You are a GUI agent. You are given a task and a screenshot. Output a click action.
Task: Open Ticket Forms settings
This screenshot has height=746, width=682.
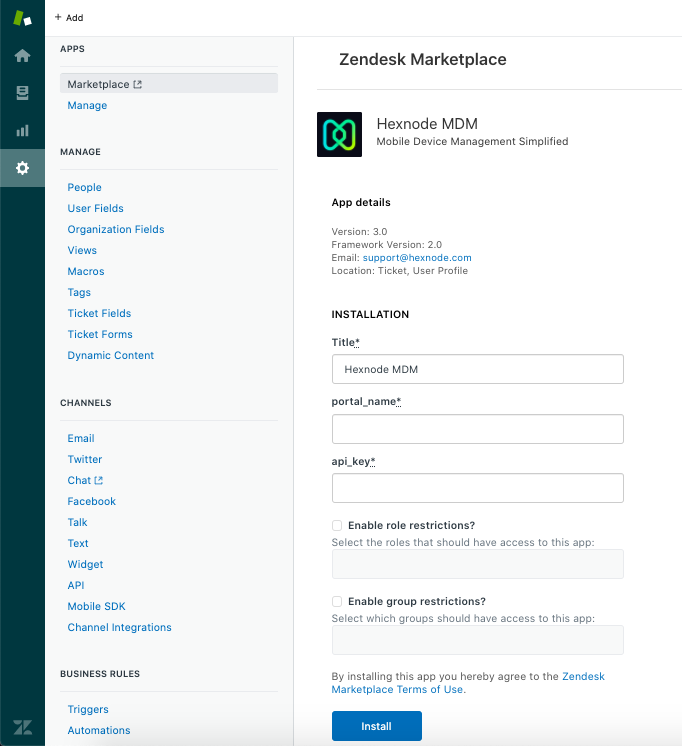point(100,334)
